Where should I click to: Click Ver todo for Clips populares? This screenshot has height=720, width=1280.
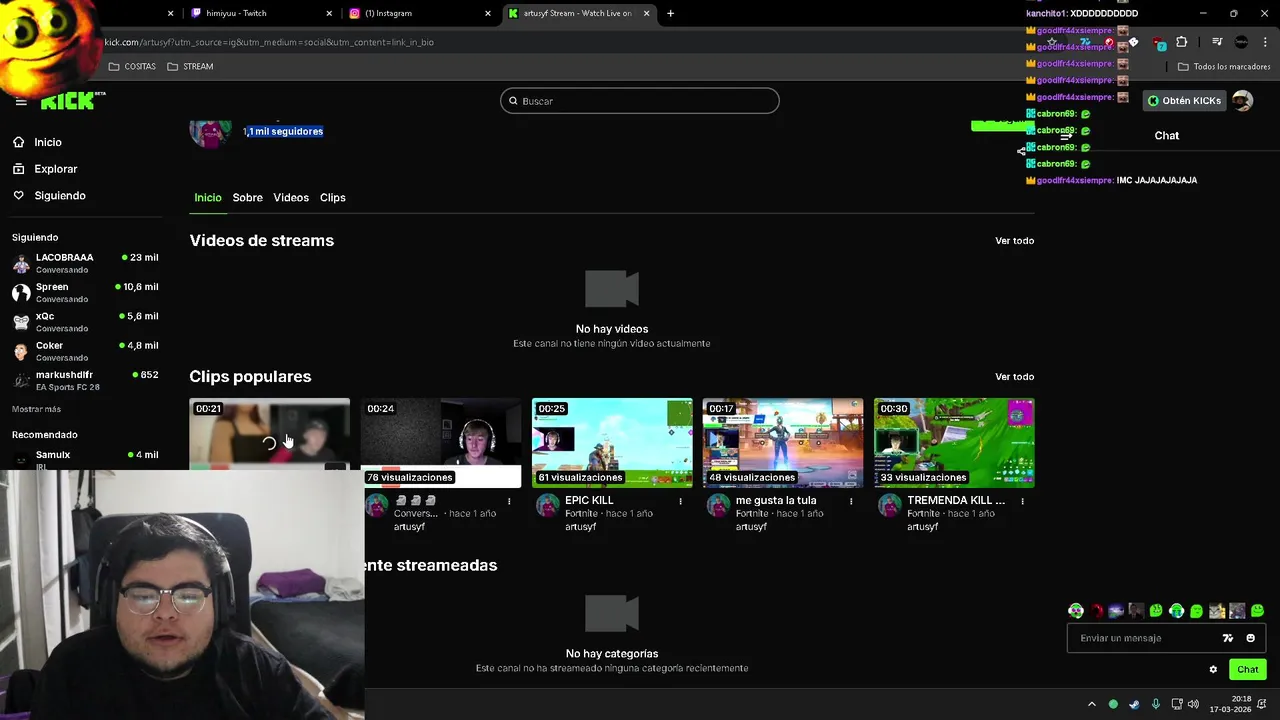coord(1014,377)
